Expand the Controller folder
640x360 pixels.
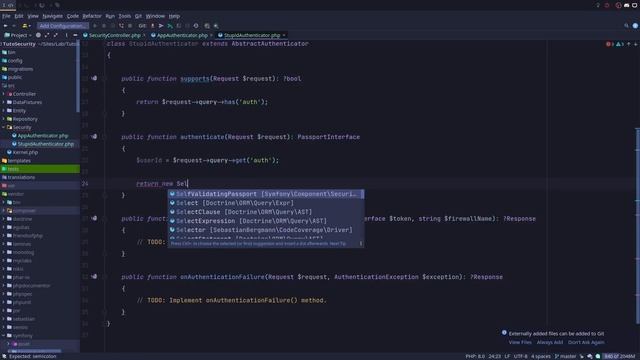pos(4,94)
